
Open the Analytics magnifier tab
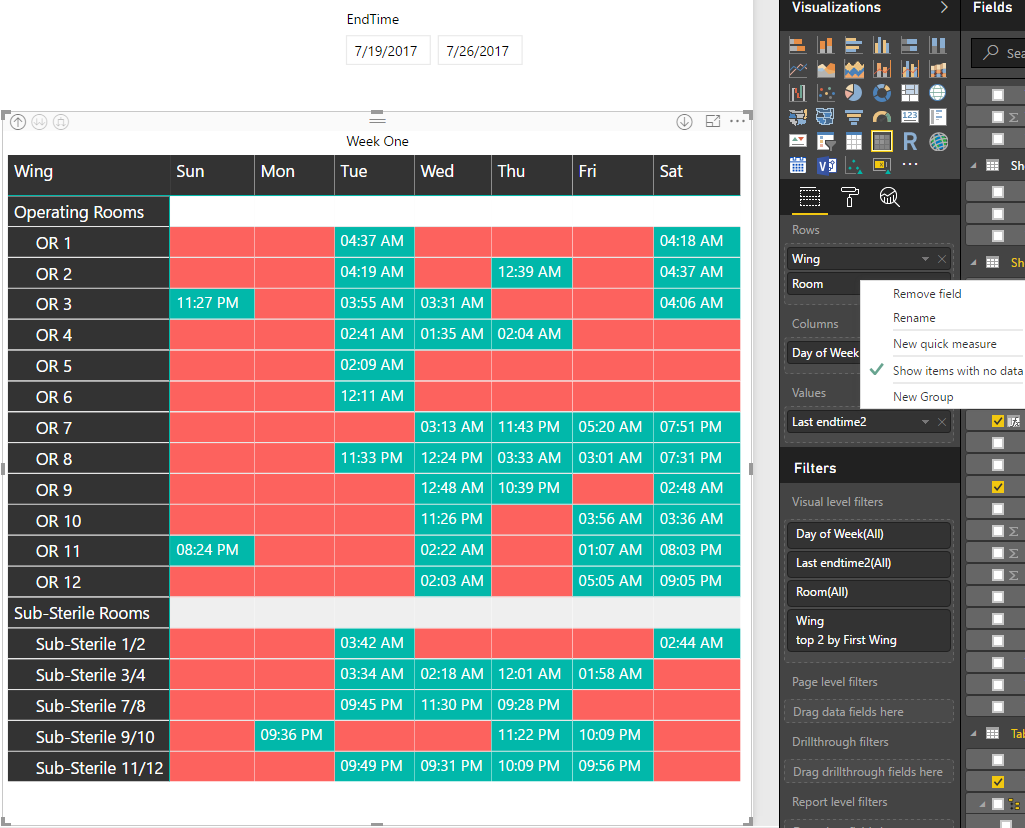[889, 197]
